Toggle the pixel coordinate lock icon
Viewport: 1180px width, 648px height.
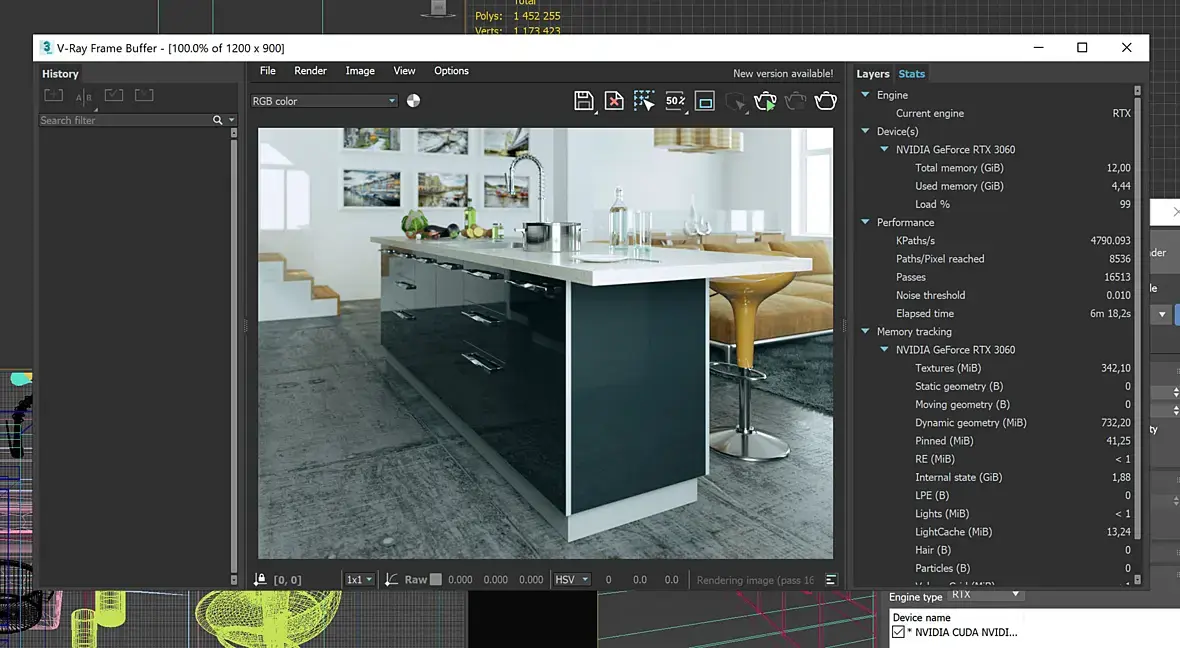(260, 579)
